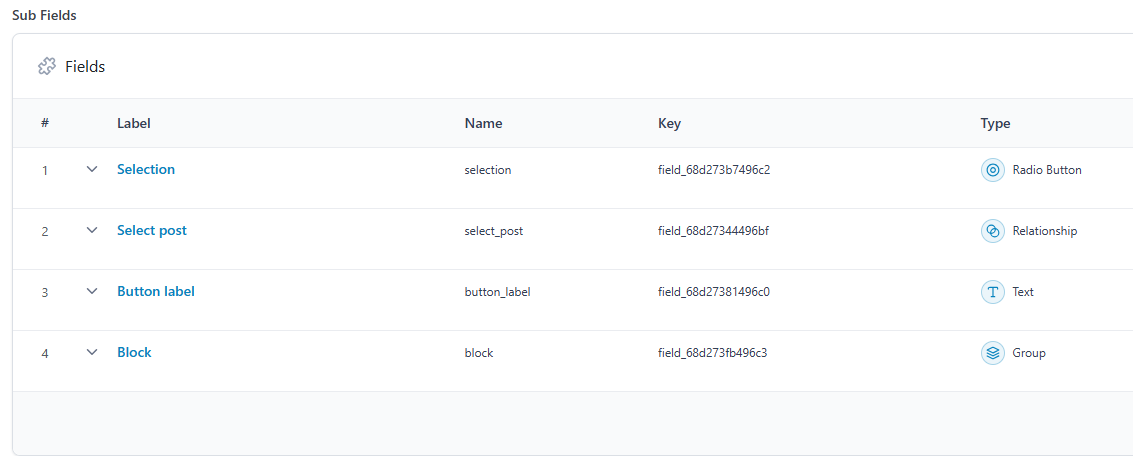
Task: Click the Label column header
Action: [x=134, y=124]
